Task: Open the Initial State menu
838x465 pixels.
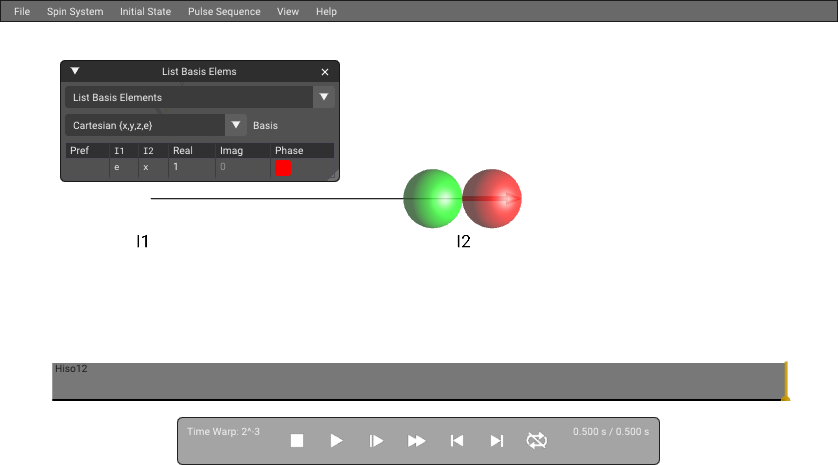Action: tap(145, 11)
